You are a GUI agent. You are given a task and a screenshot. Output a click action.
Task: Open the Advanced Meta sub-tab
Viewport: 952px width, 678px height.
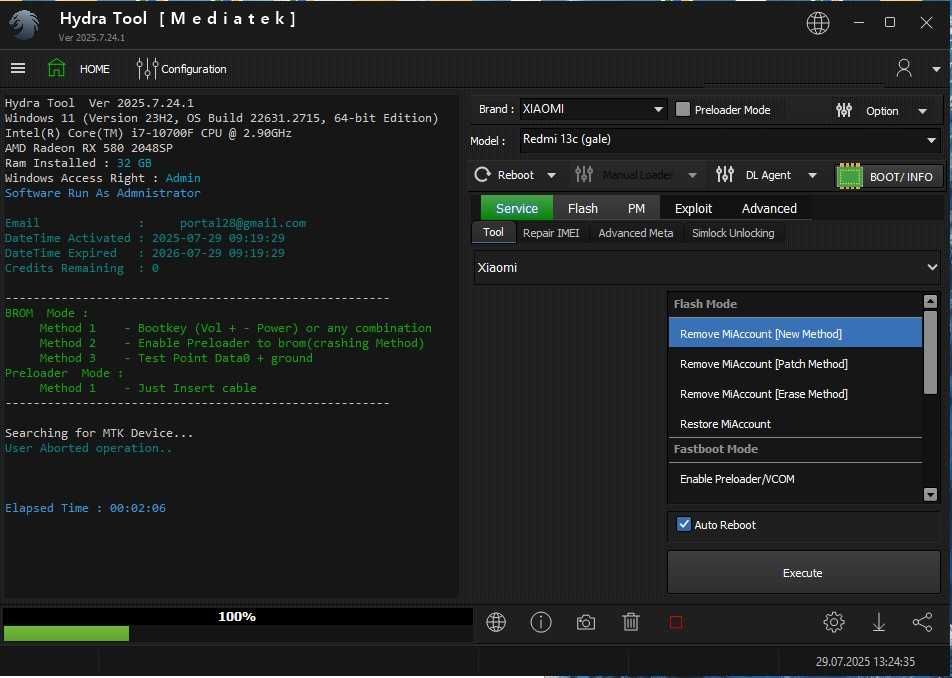(636, 233)
